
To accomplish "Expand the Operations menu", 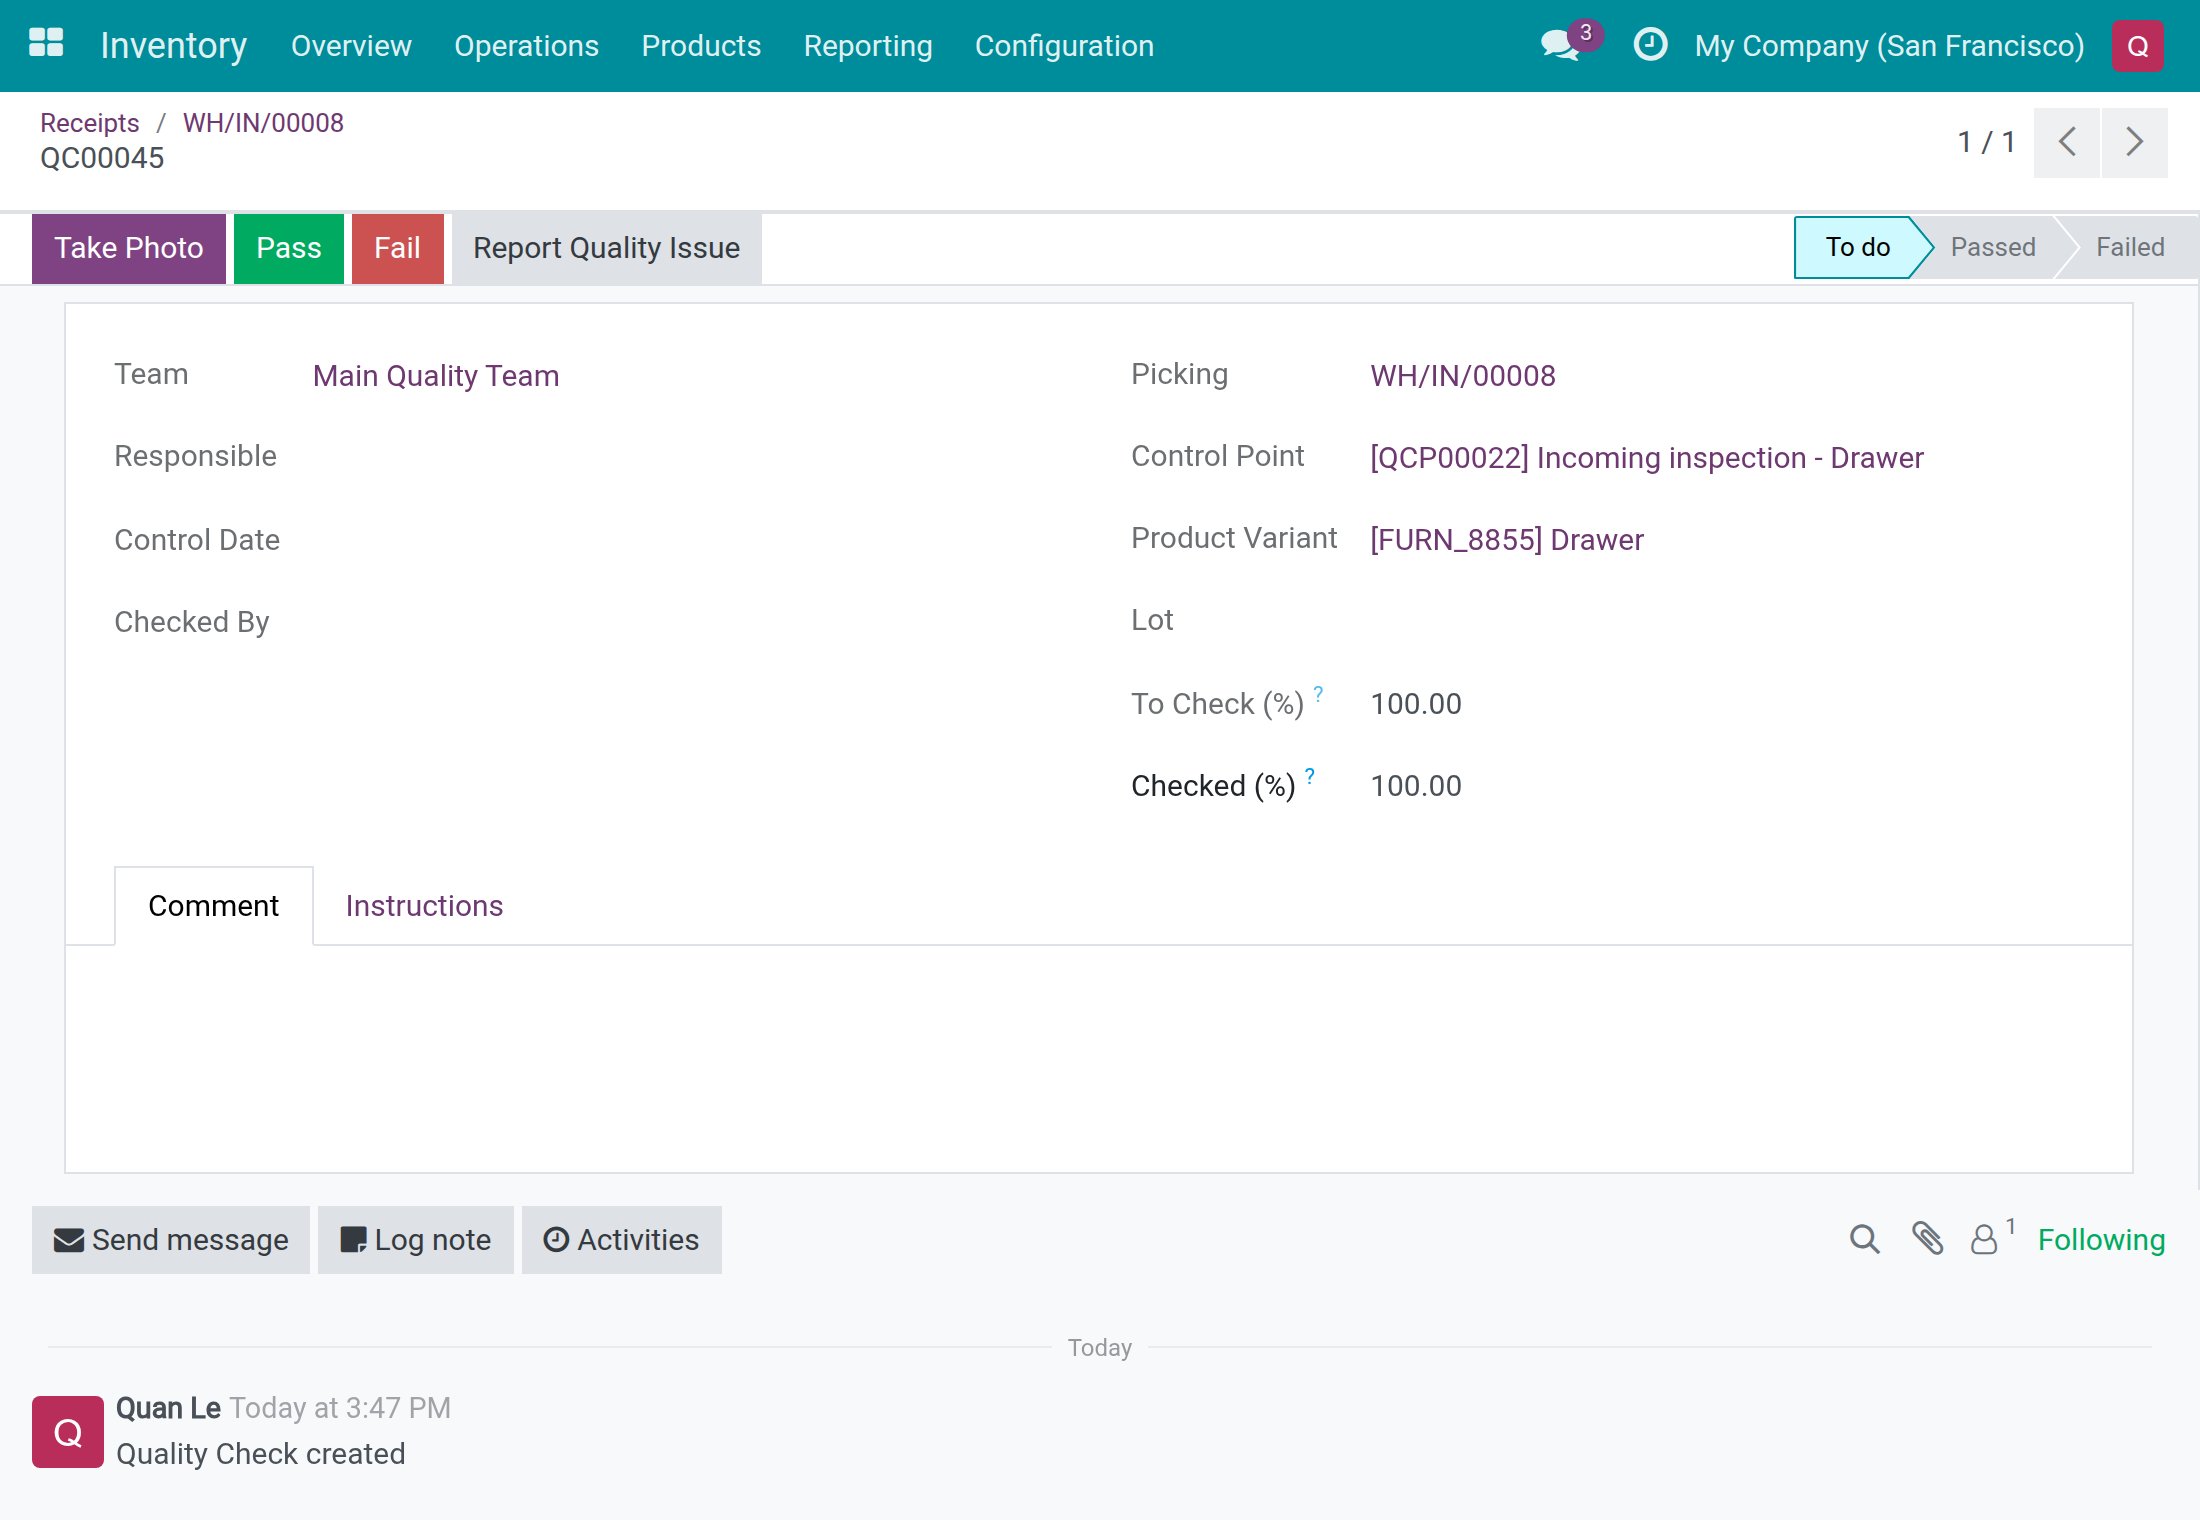I will (x=526, y=46).
